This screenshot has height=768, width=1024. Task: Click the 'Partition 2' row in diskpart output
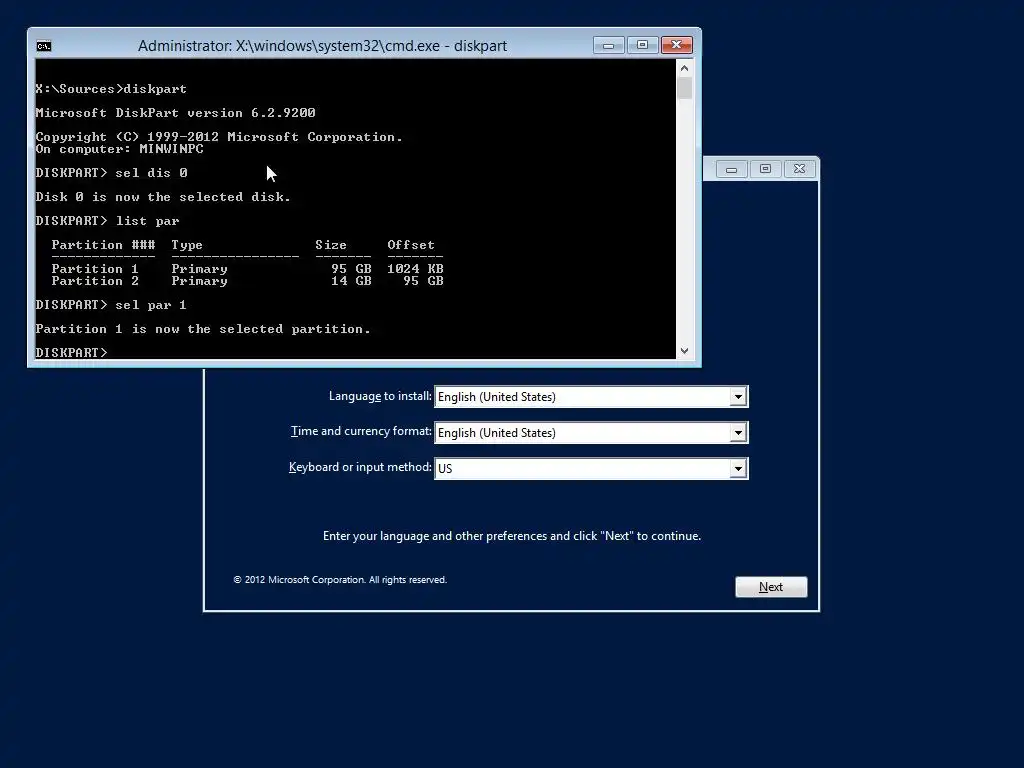(x=248, y=281)
